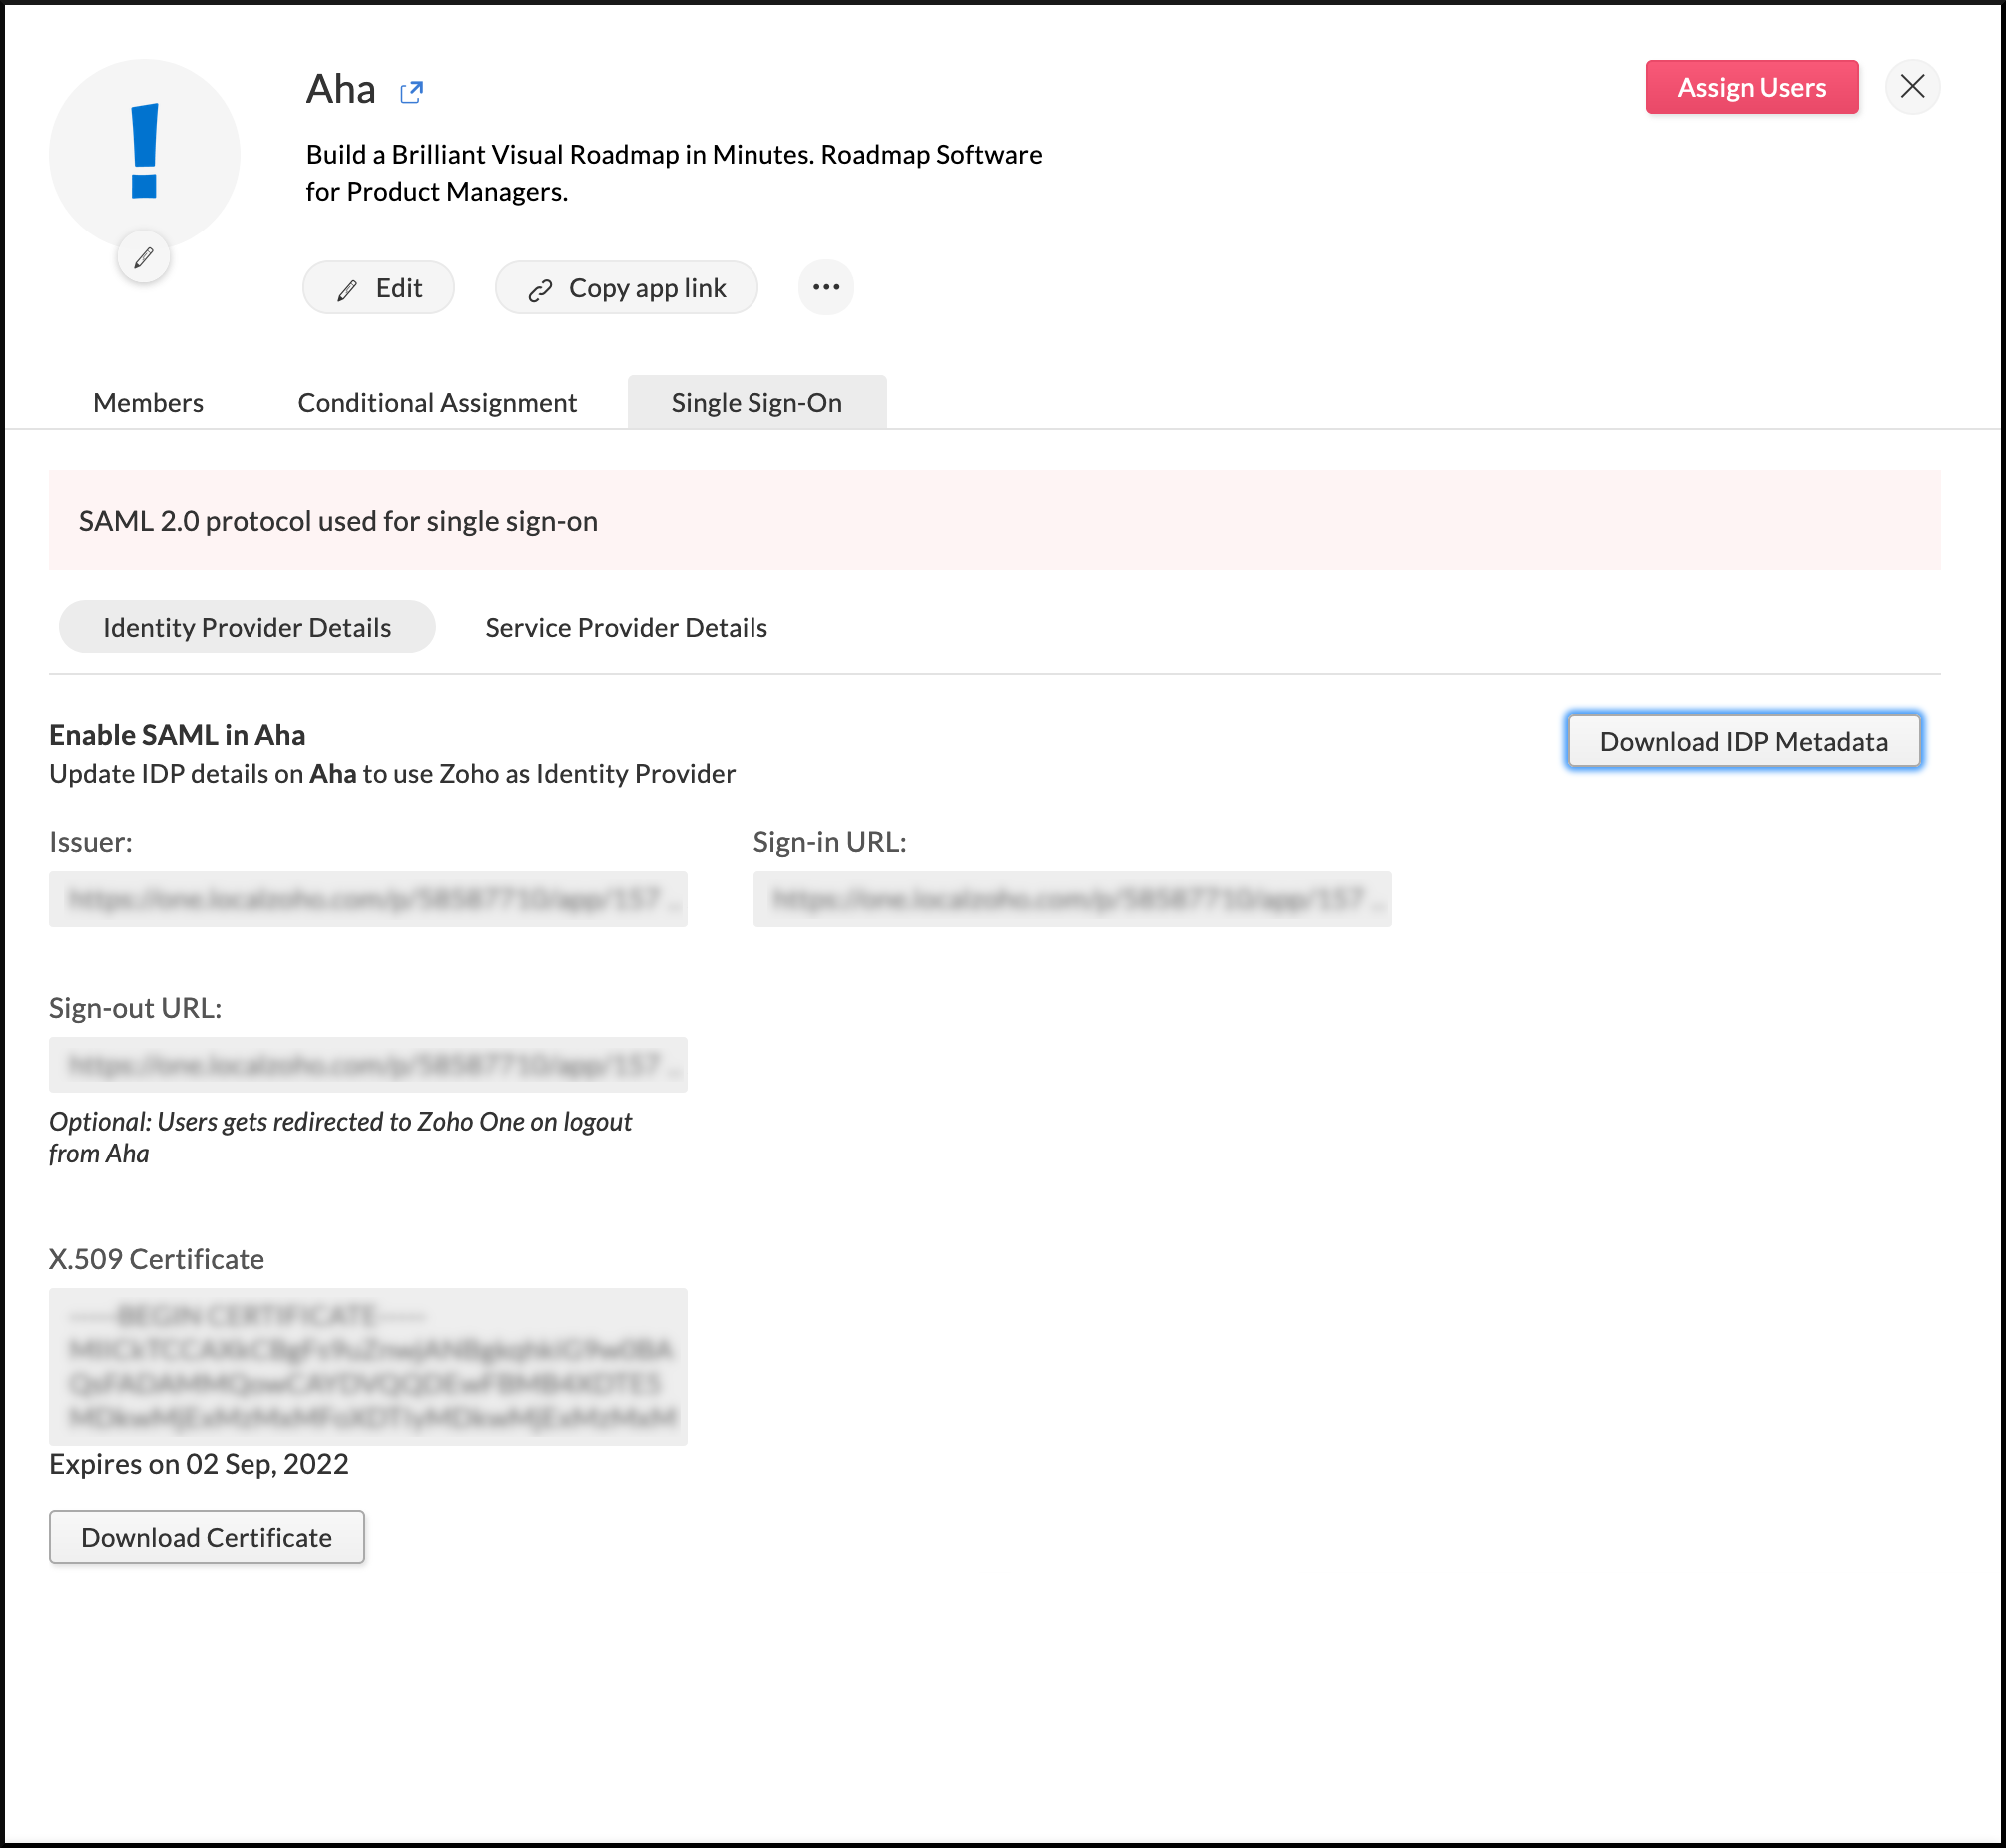The height and width of the screenshot is (1848, 2006).
Task: Click Download IDP Metadata button
Action: click(x=1743, y=741)
